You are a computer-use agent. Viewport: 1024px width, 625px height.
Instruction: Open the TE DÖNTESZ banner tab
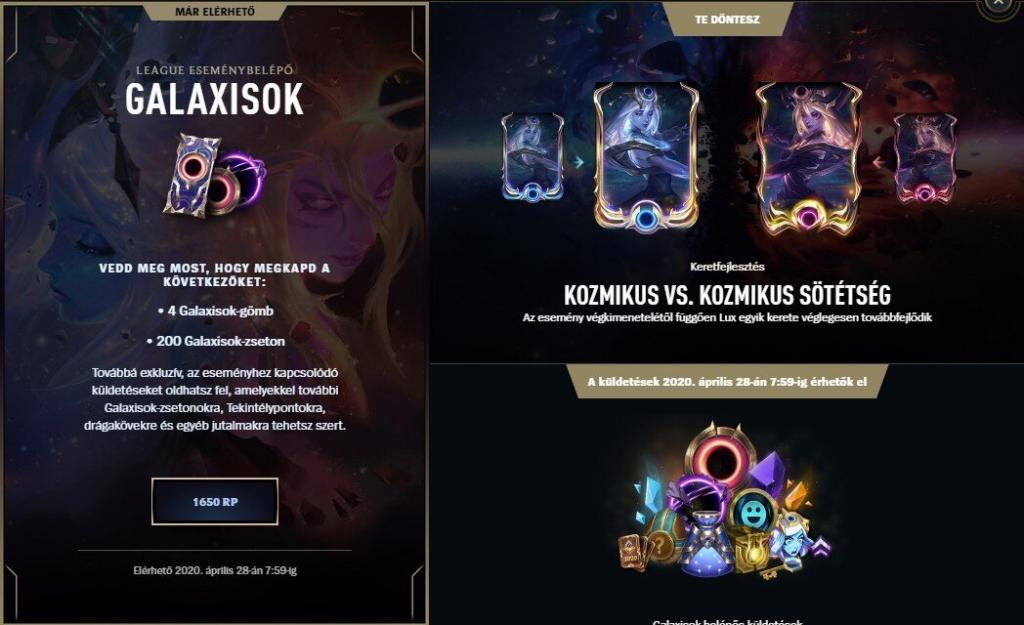[x=727, y=19]
